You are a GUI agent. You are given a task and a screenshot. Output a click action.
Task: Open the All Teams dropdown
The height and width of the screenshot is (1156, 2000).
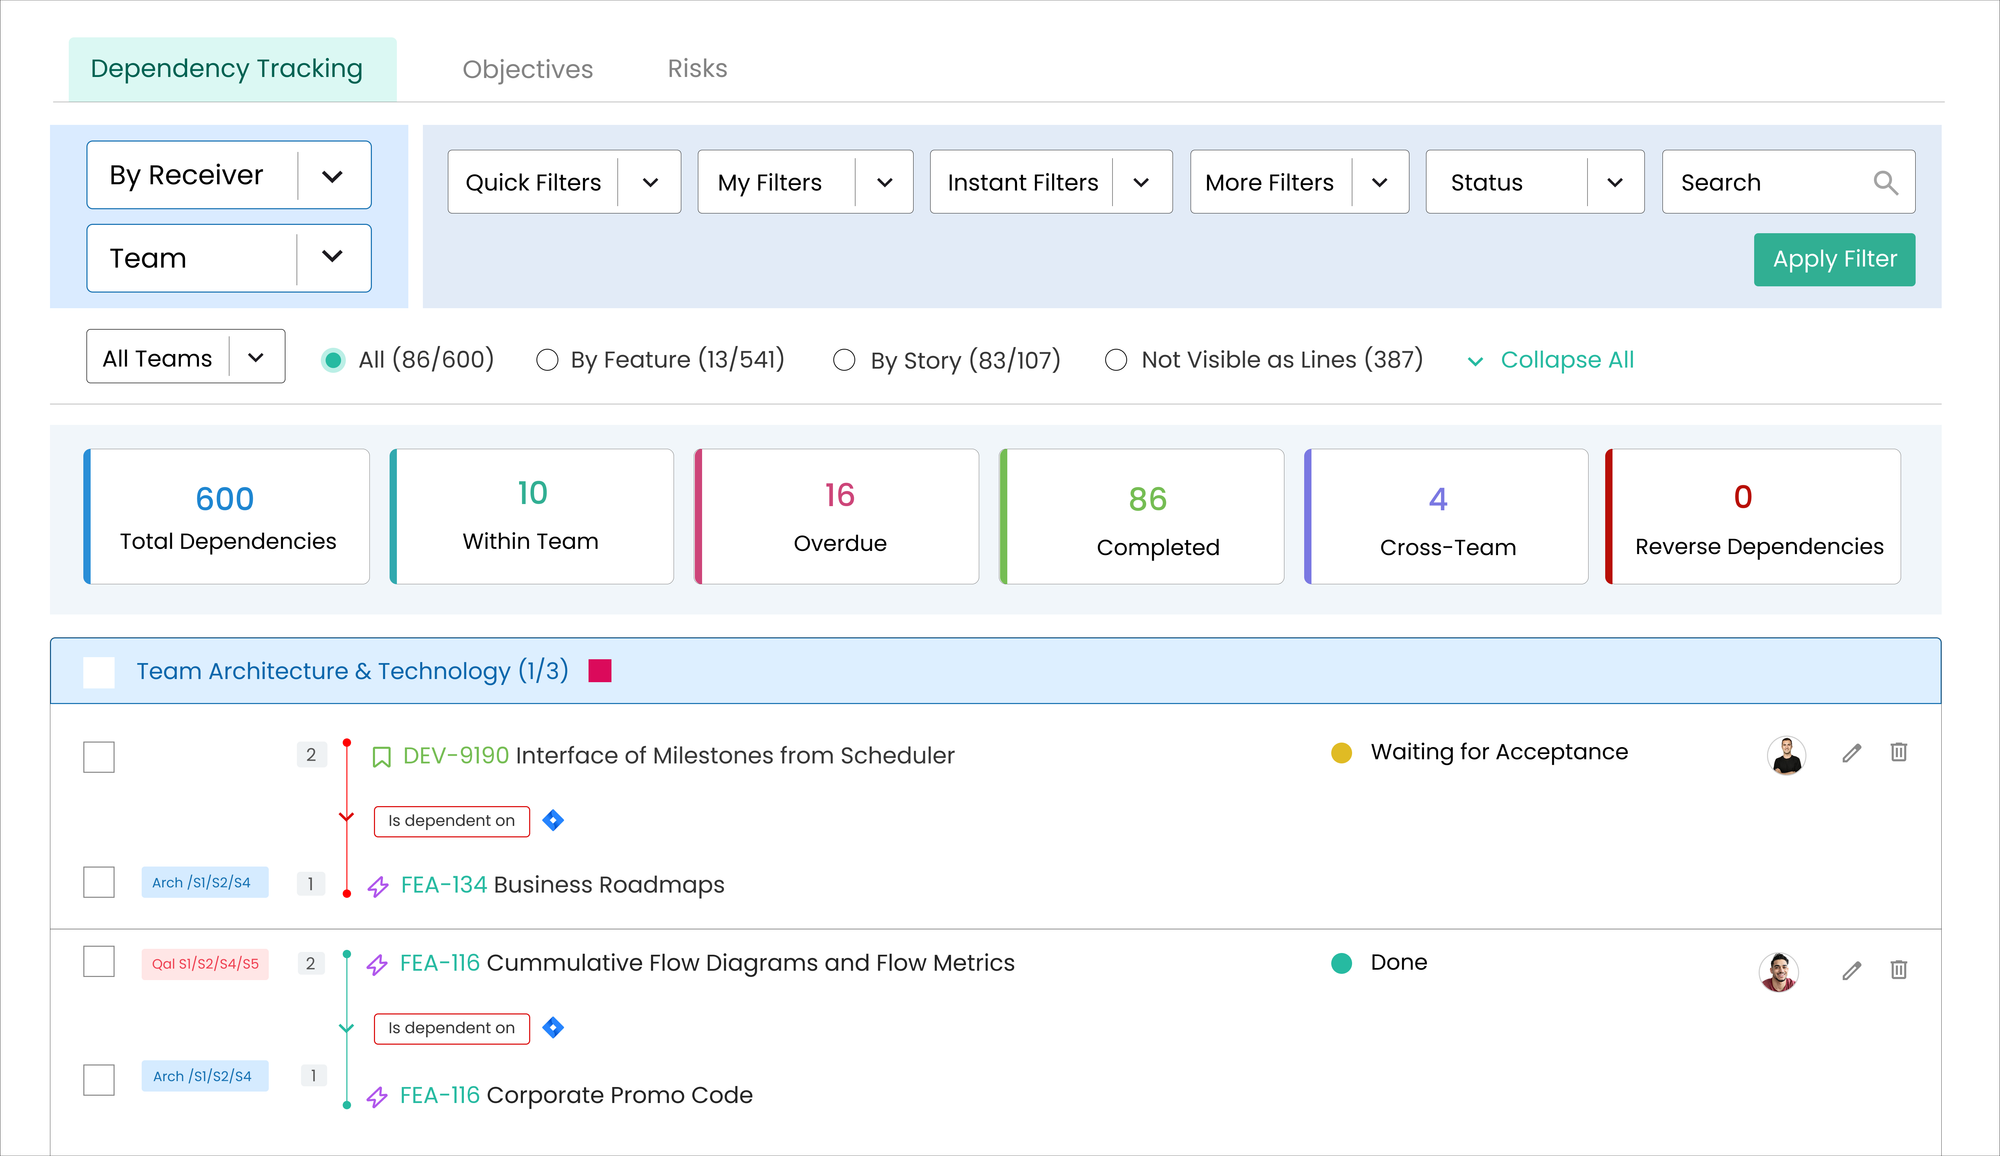click(x=256, y=356)
